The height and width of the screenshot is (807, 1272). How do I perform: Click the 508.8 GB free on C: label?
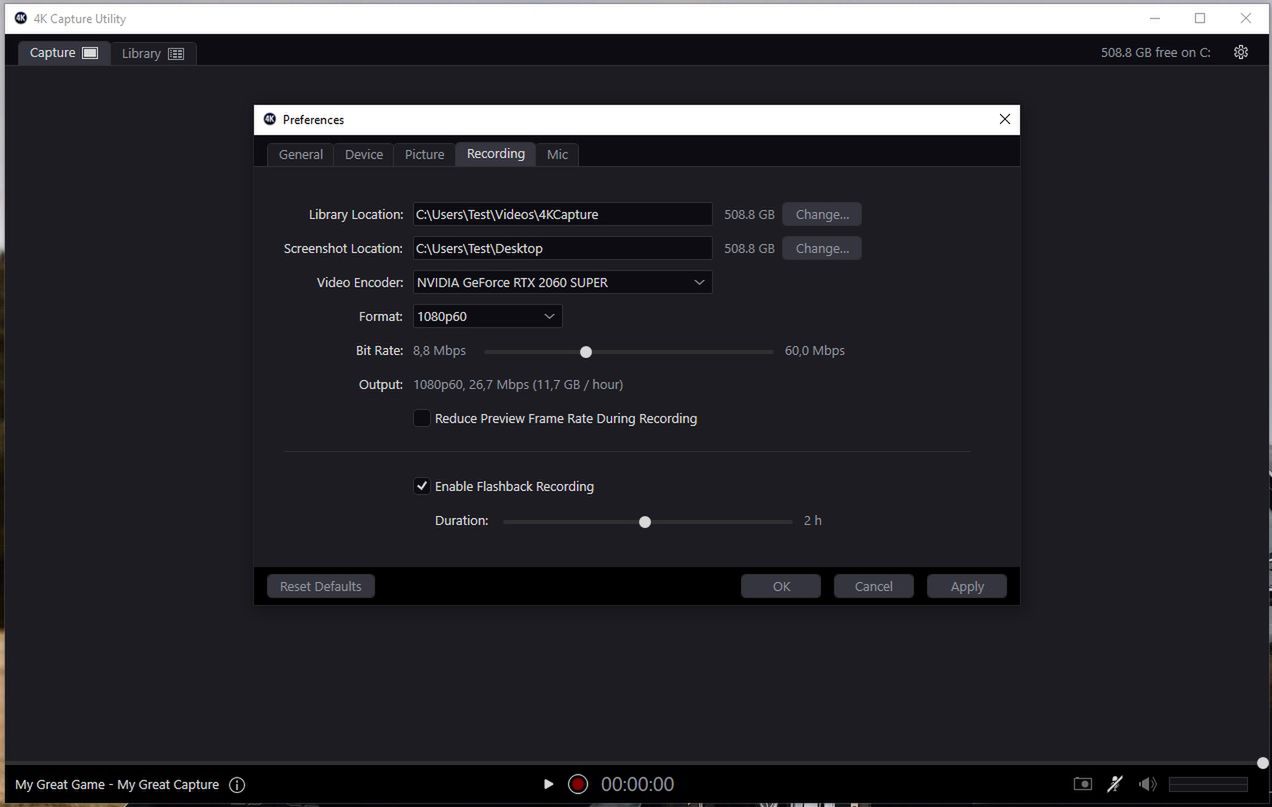(1156, 53)
